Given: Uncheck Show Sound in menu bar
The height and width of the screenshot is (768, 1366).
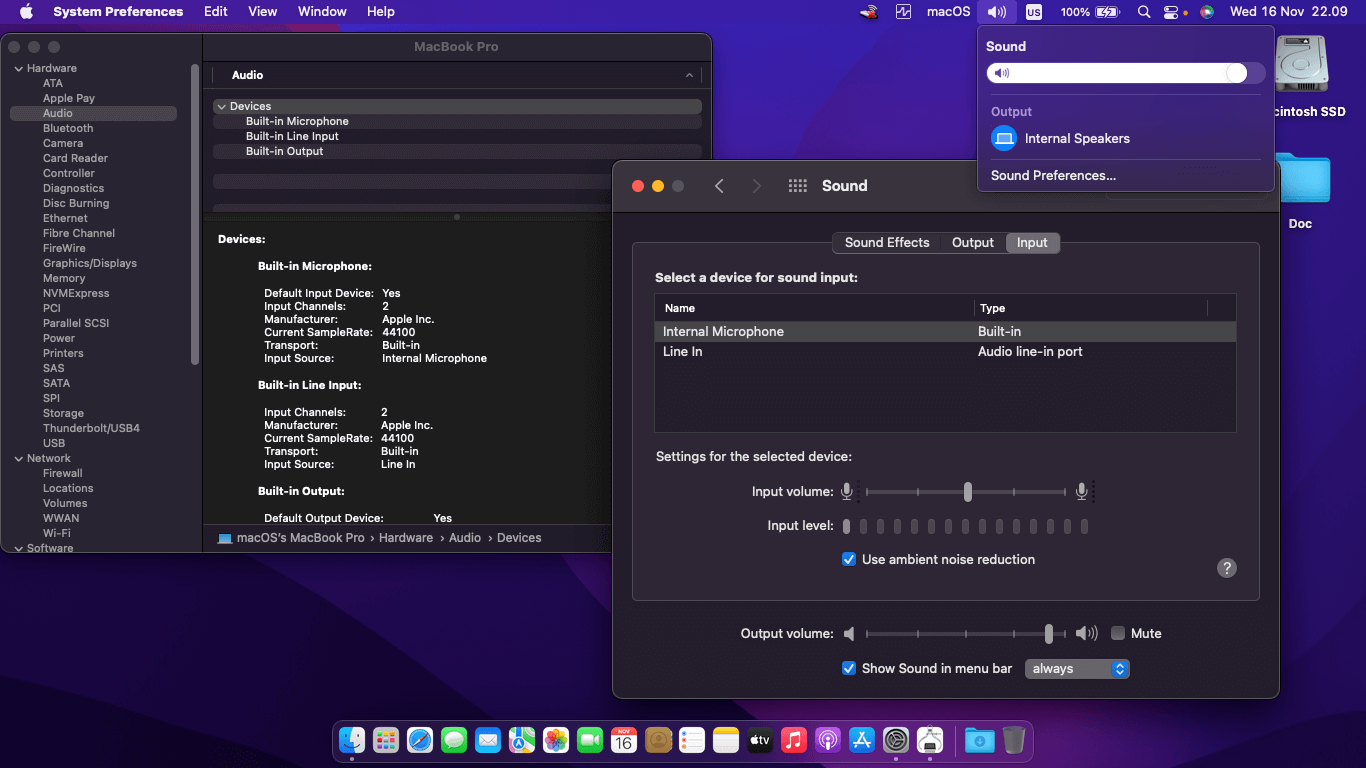Looking at the screenshot, I should pyautogui.click(x=849, y=669).
